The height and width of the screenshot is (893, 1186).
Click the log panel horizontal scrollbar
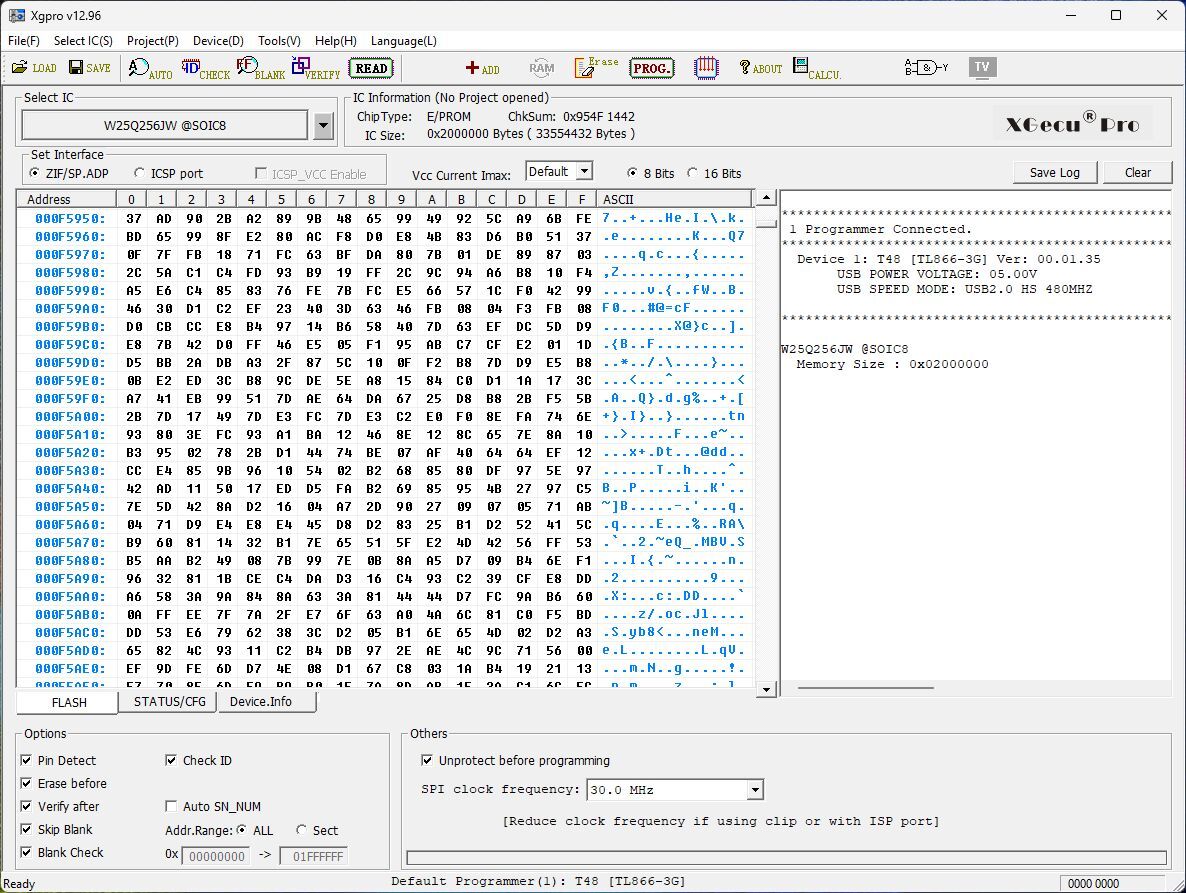coord(865,687)
